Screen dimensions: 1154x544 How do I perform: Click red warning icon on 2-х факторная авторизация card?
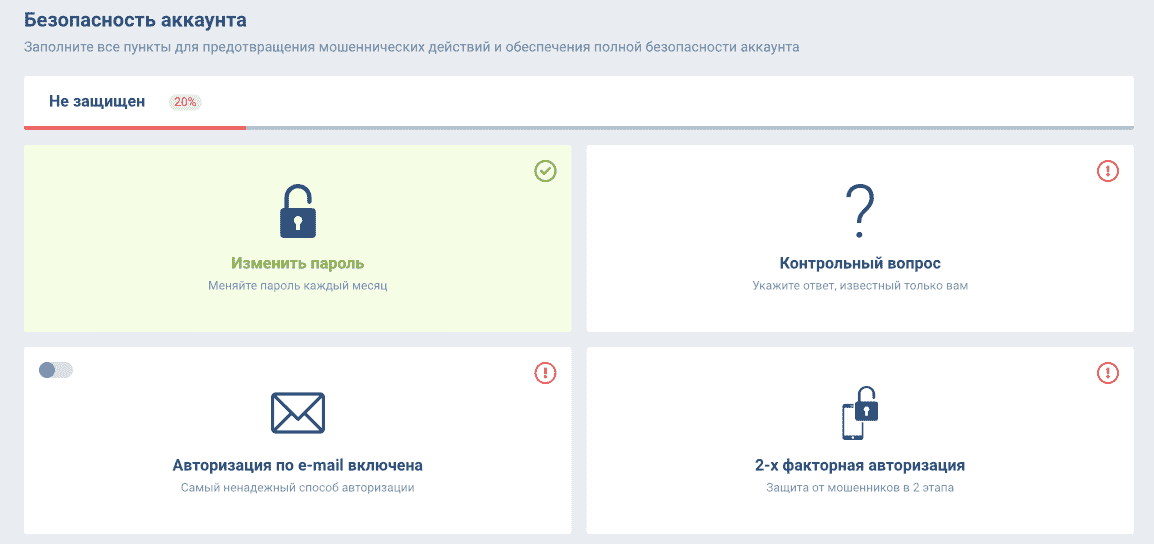coord(1108,373)
